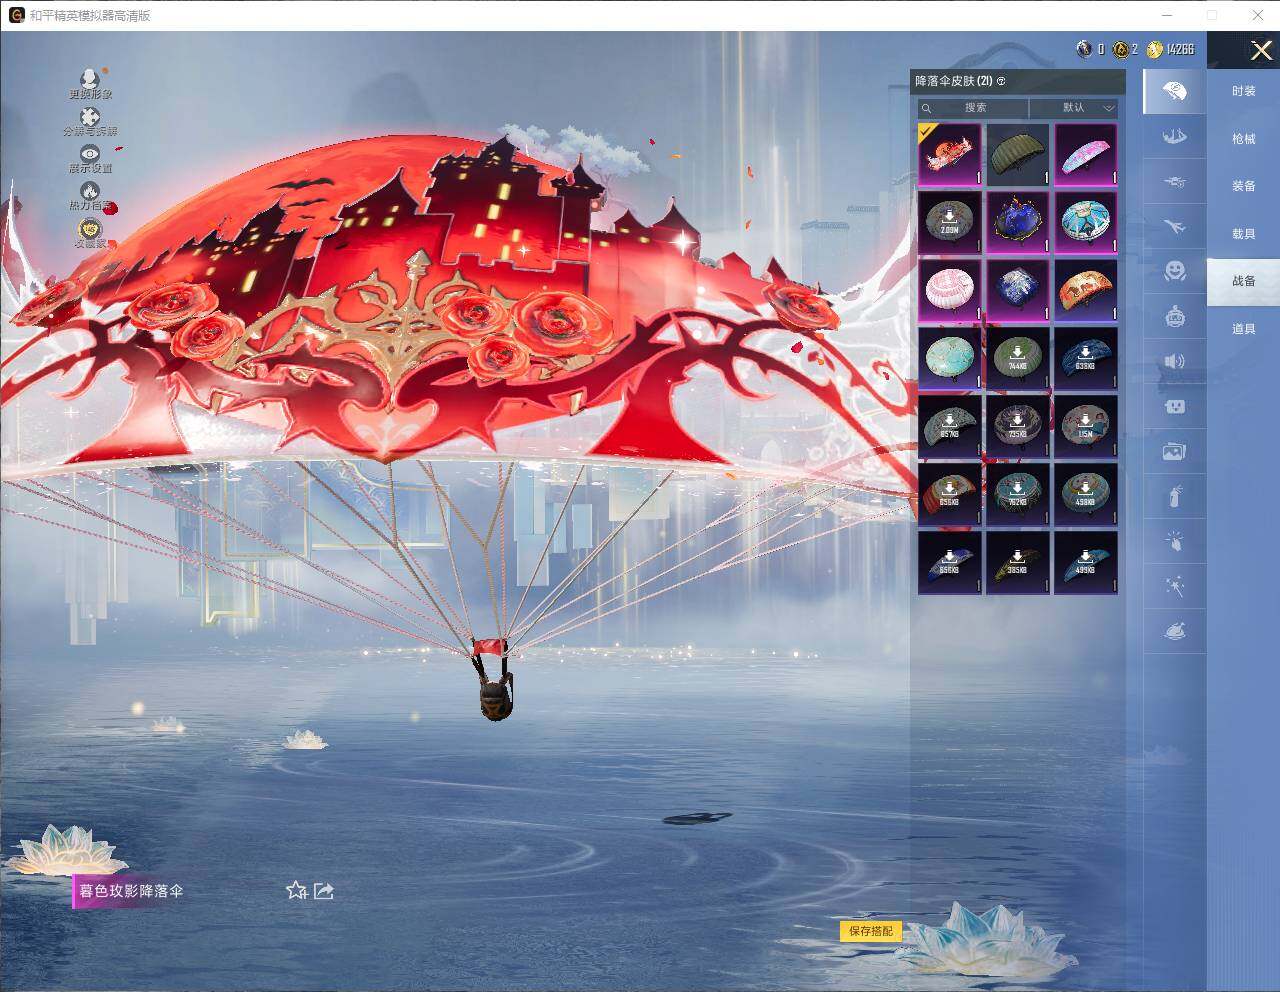The height and width of the screenshot is (992, 1280).
Task: Open the glider skin category icon
Action: (x=1174, y=137)
